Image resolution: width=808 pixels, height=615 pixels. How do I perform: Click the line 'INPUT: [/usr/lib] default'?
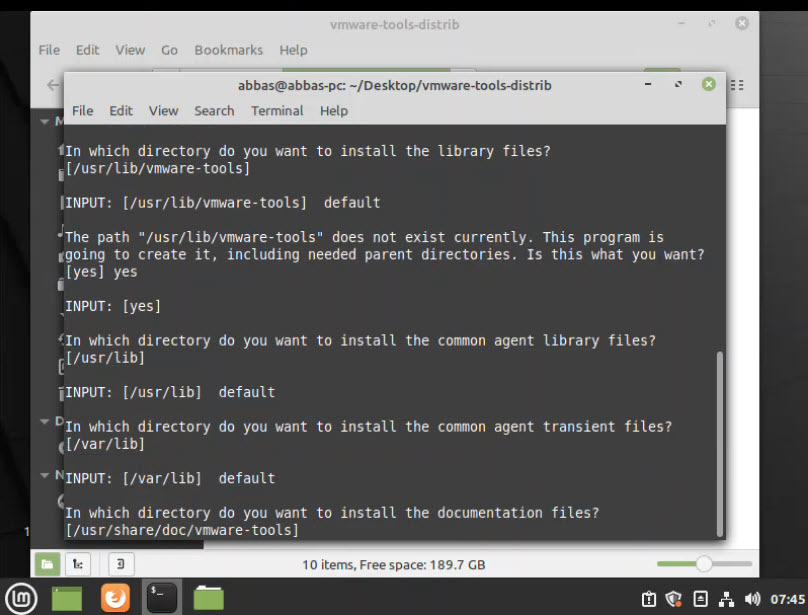click(170, 392)
